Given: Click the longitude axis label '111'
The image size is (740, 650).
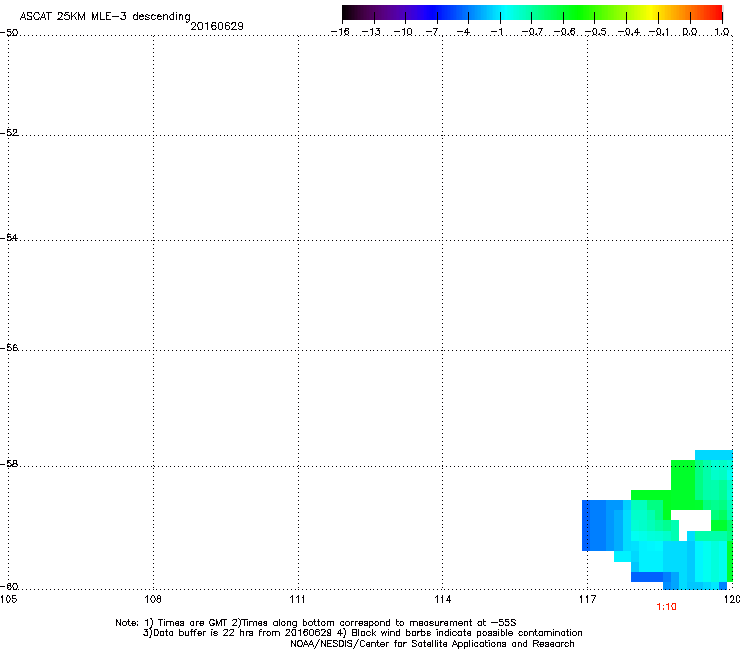Looking at the screenshot, I should pyautogui.click(x=297, y=599).
